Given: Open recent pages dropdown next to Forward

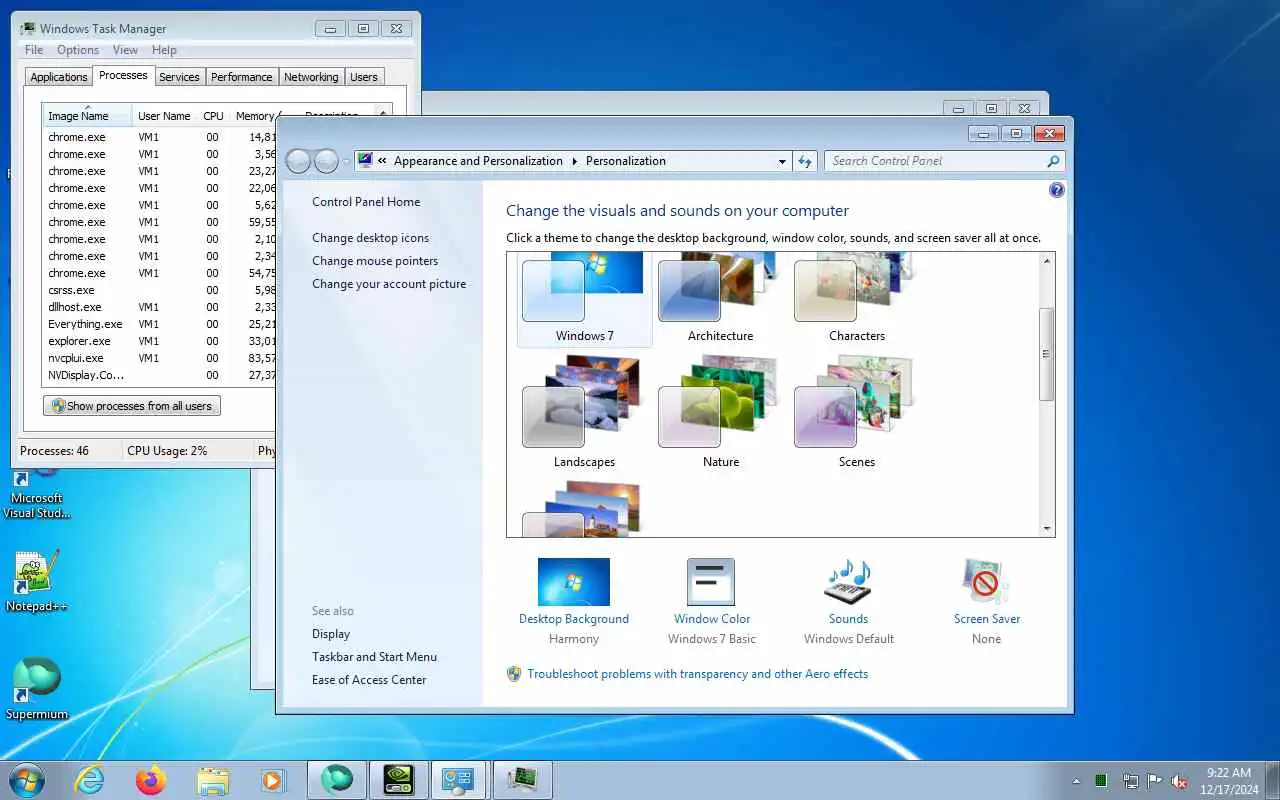Looking at the screenshot, I should 346,161.
